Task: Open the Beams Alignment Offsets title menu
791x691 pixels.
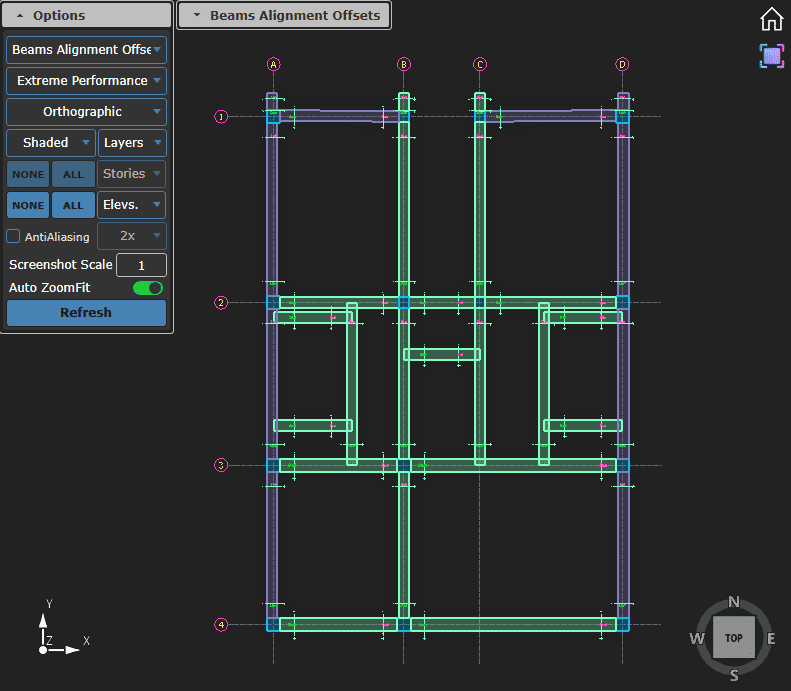Action: (x=284, y=16)
